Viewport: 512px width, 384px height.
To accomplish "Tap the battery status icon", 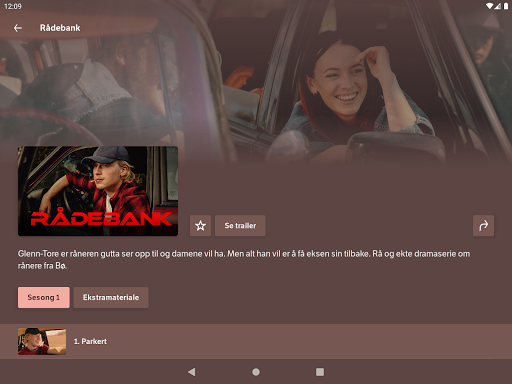I will 506,6.
